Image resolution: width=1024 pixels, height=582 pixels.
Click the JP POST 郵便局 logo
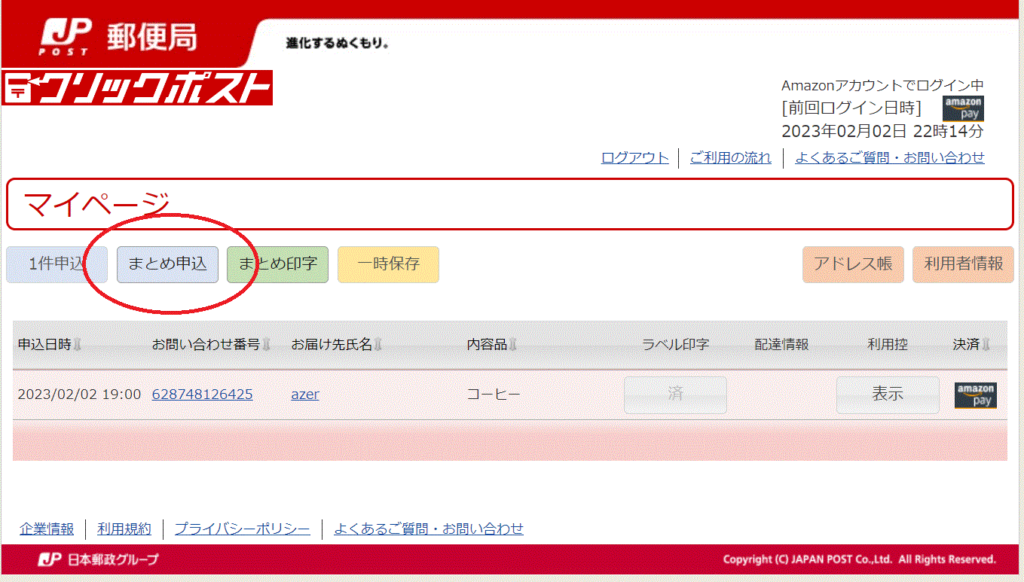point(118,37)
